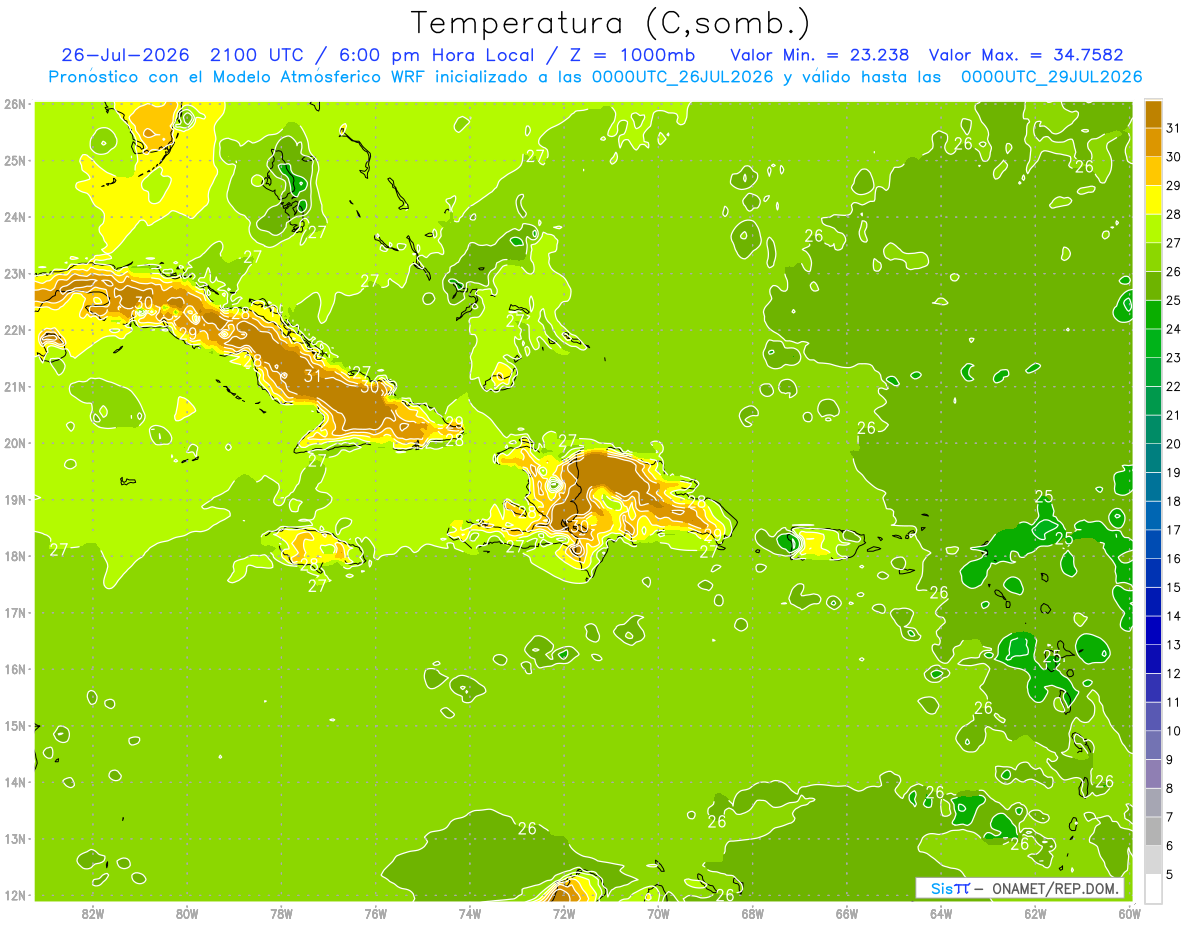The height and width of the screenshot is (927, 1200).
Task: Click the "18N" latitude axis label
Action: point(15,556)
